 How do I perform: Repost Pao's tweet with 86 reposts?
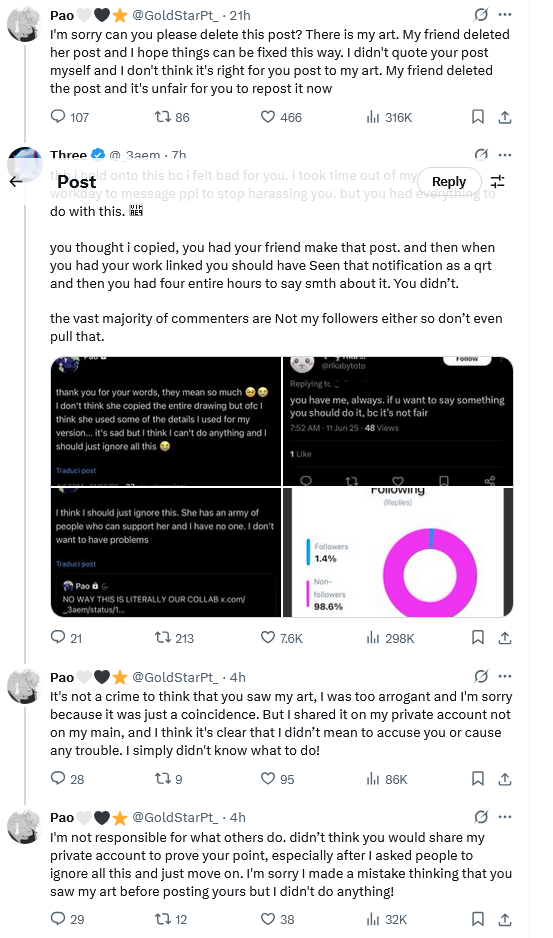(172, 117)
